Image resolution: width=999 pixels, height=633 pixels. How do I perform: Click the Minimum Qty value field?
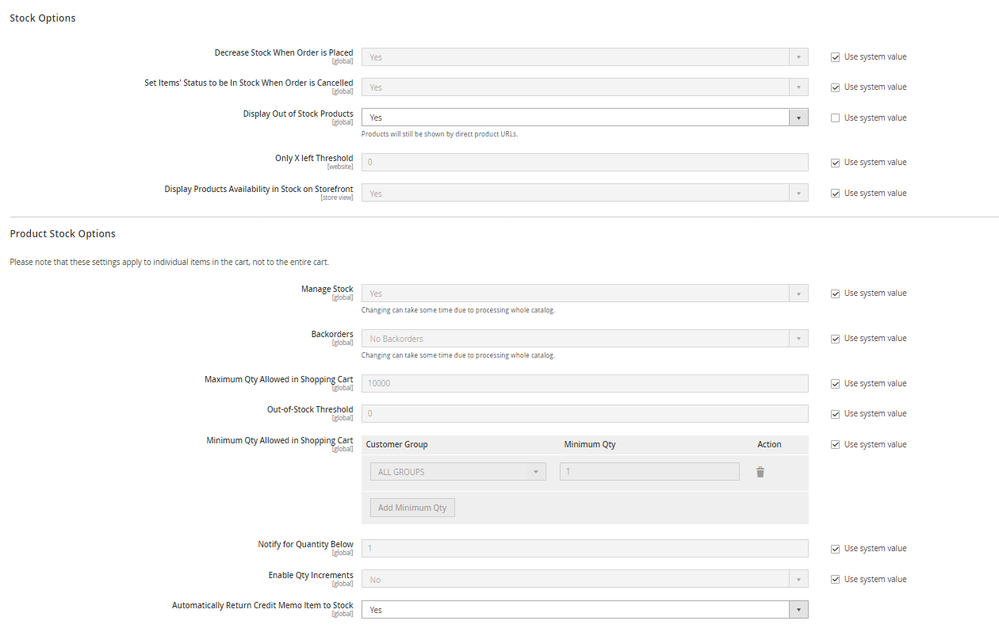[649, 472]
